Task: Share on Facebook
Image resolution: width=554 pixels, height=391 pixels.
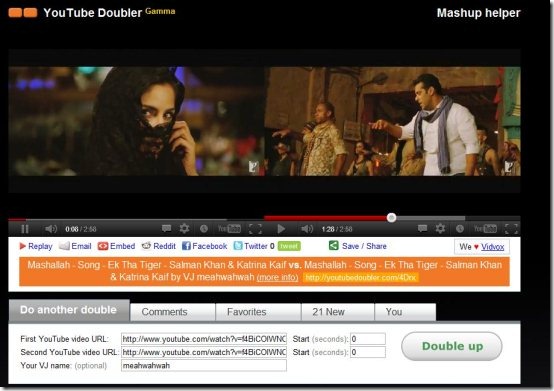Action: click(210, 246)
